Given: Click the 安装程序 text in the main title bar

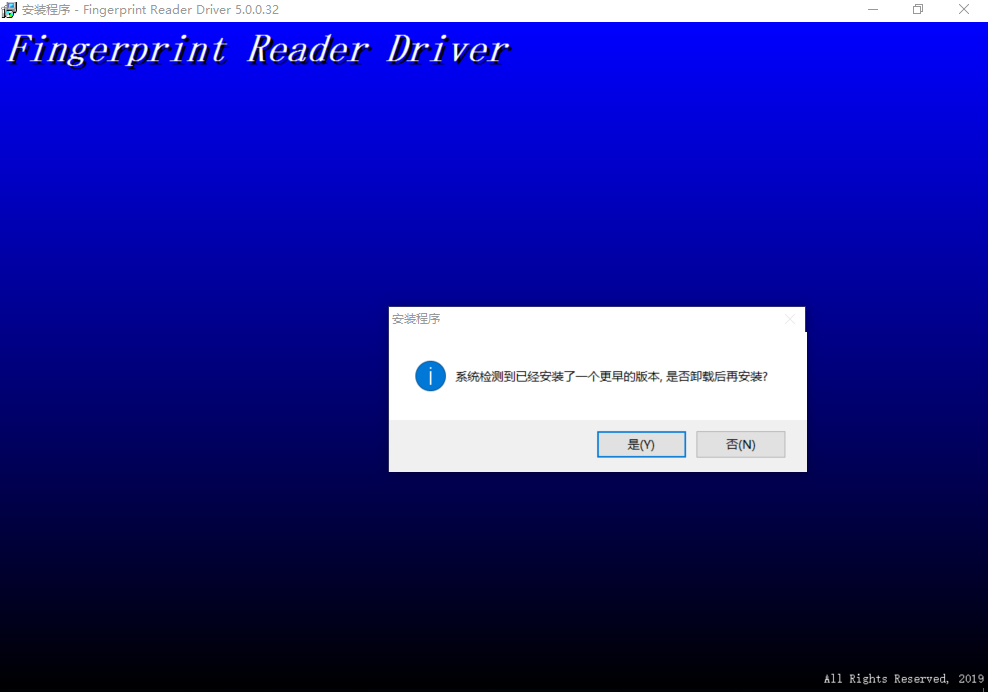Looking at the screenshot, I should 46,10.
